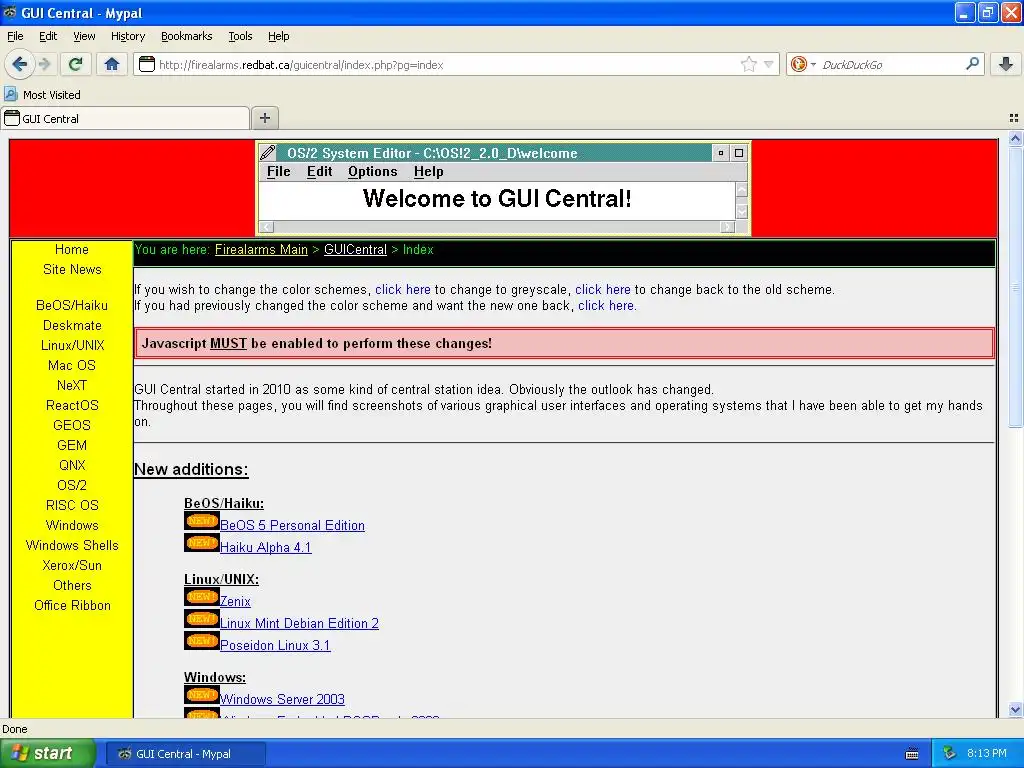Screen dimensions: 1024x768
Task: Open NeXT in the sidebar
Action: [72, 385]
